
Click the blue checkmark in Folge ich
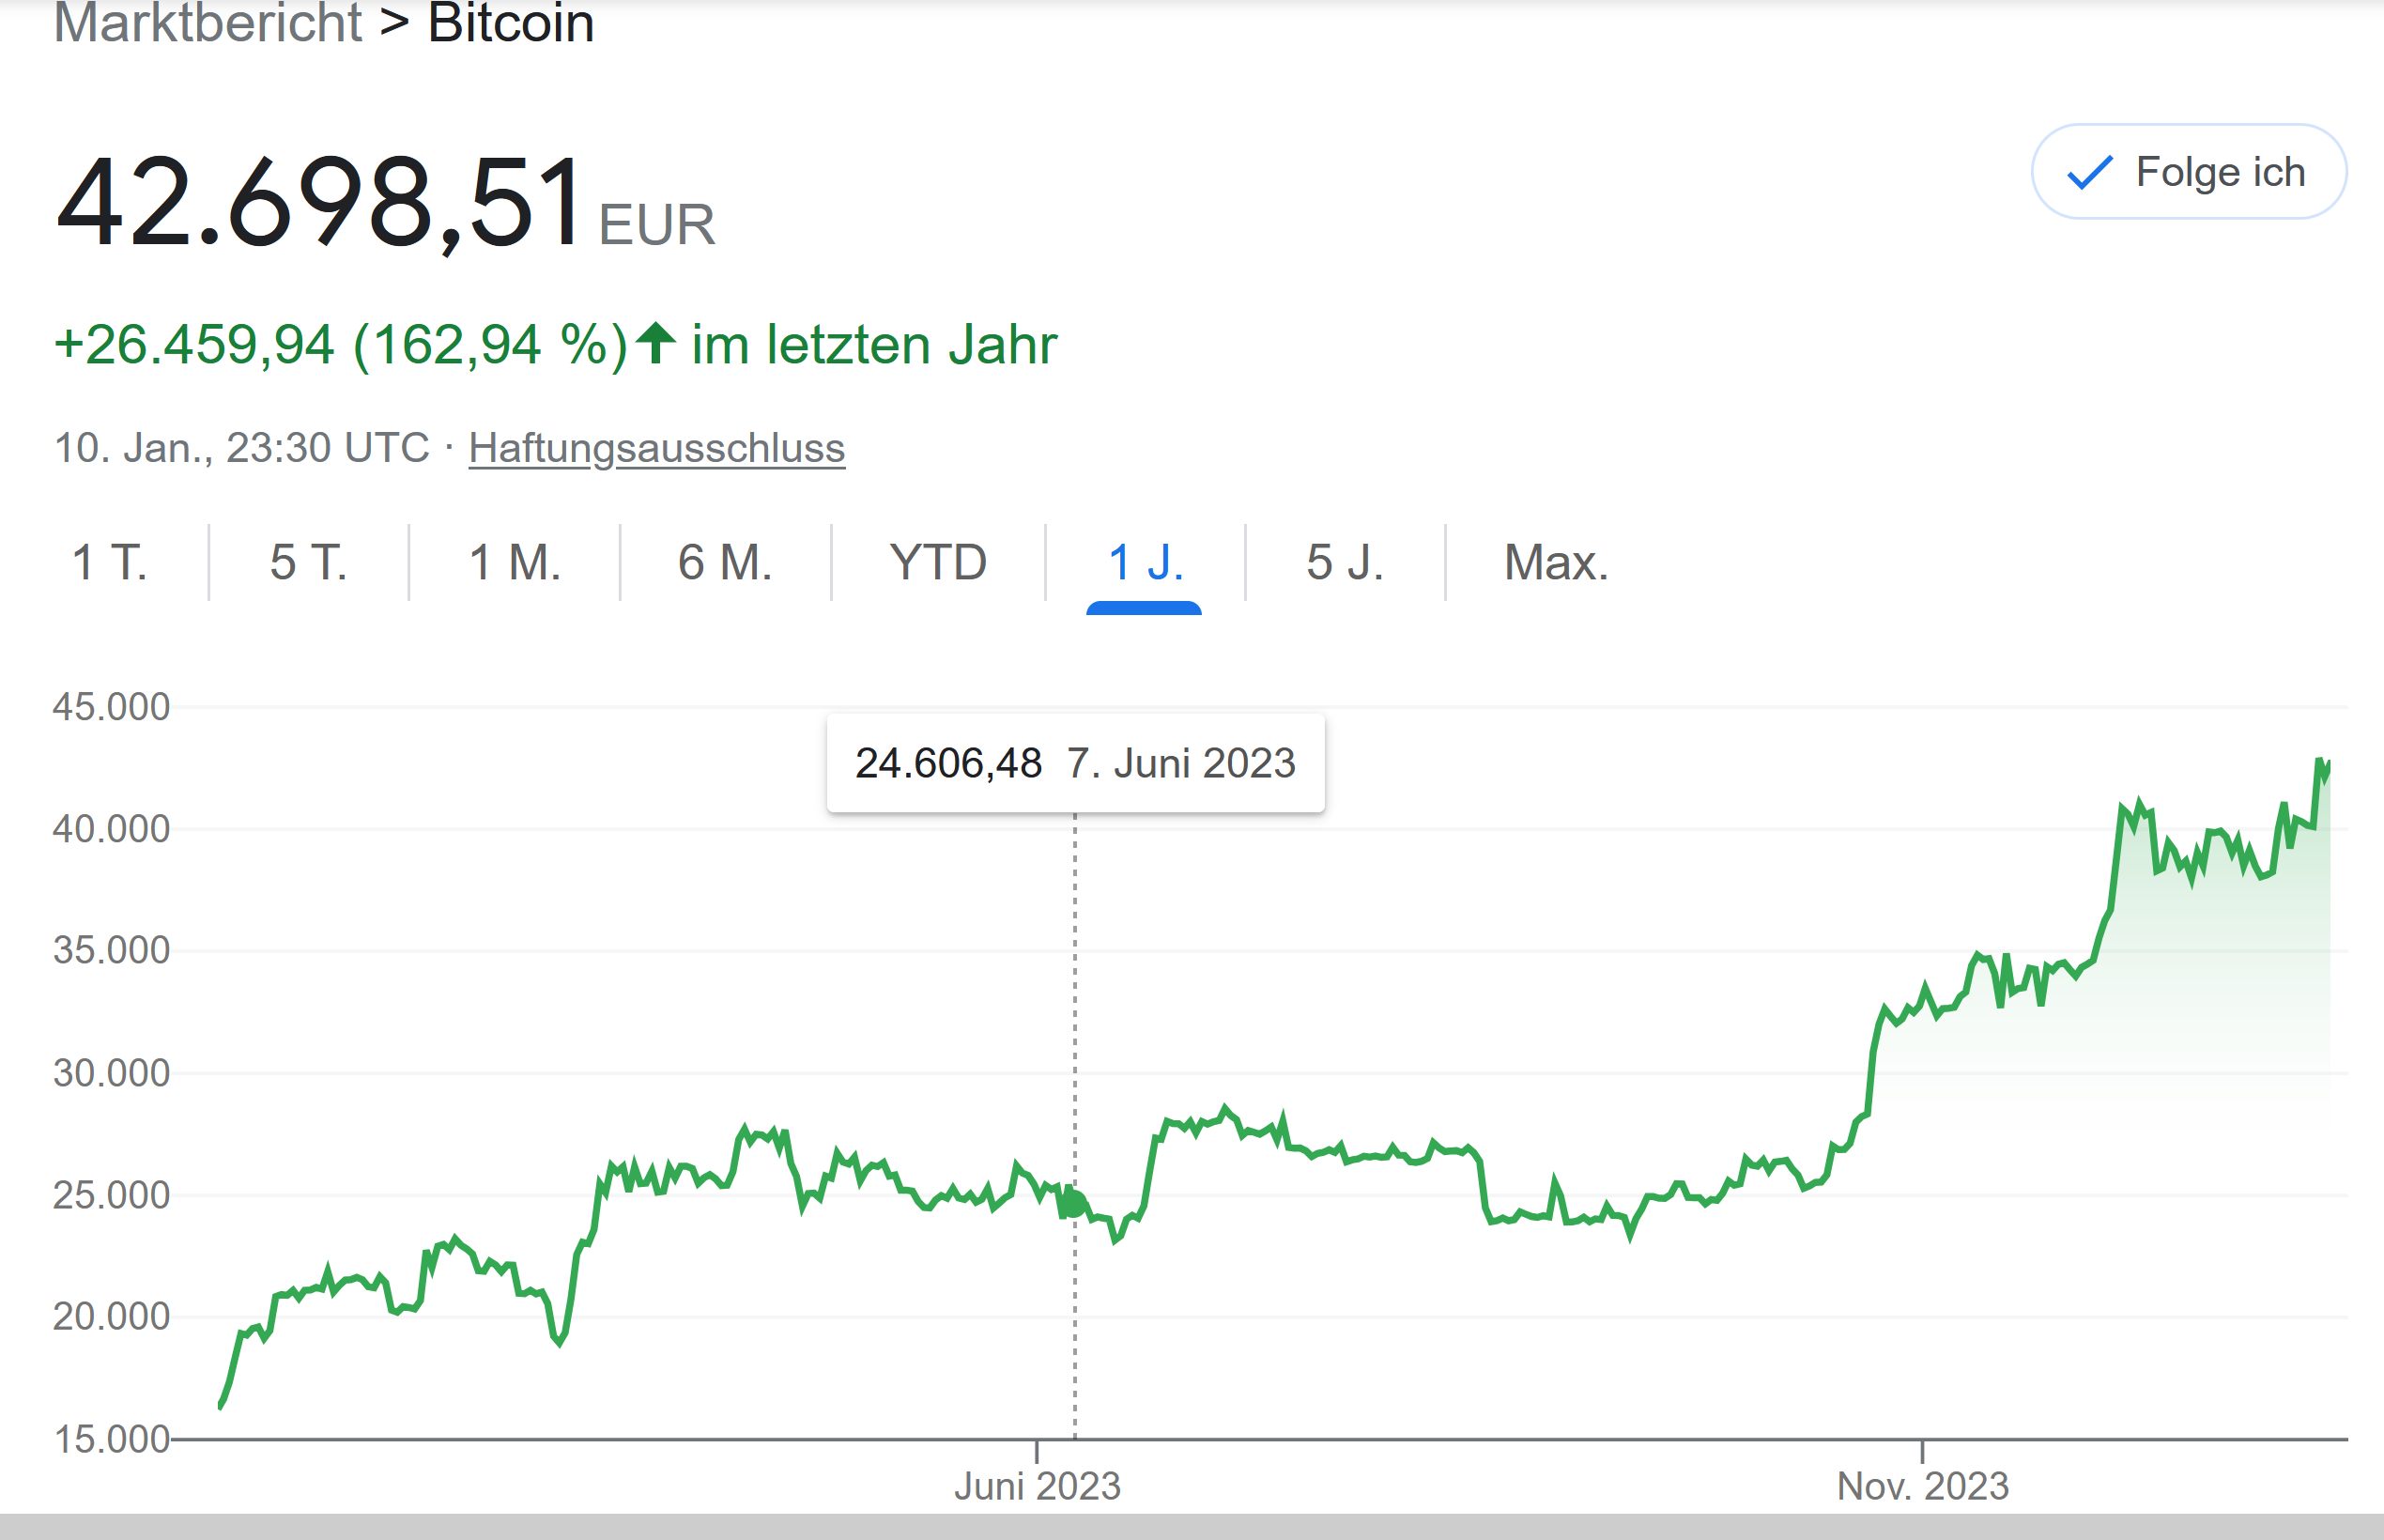(x=2090, y=173)
